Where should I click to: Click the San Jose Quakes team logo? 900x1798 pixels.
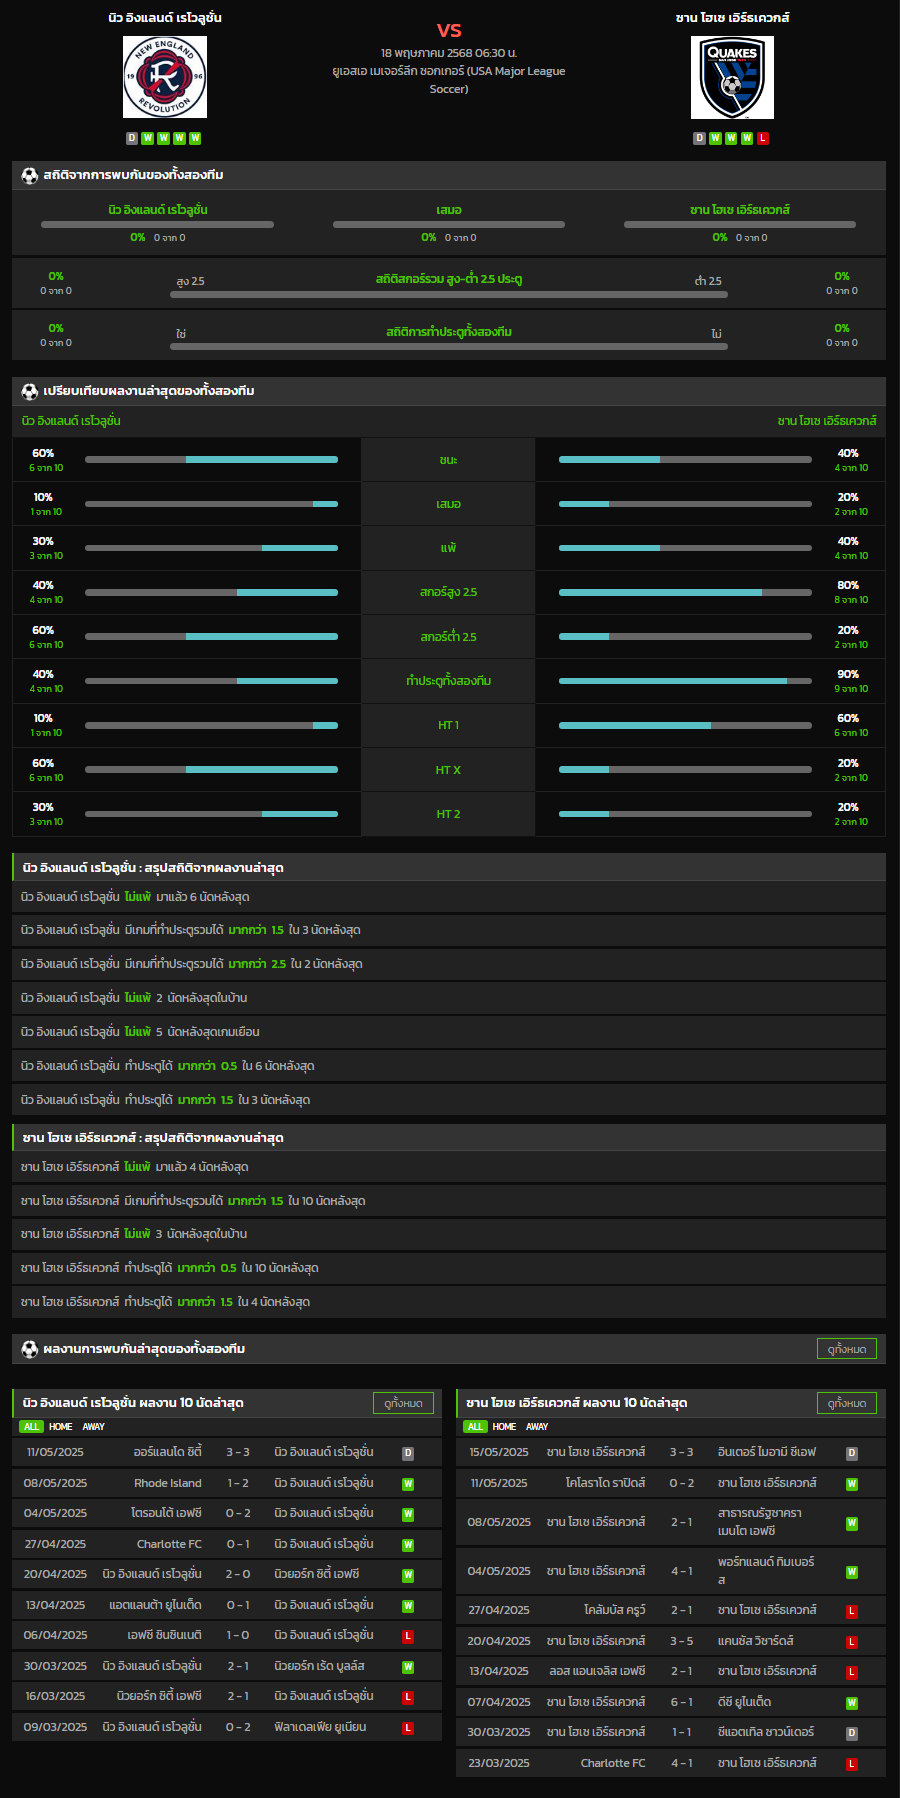(732, 77)
